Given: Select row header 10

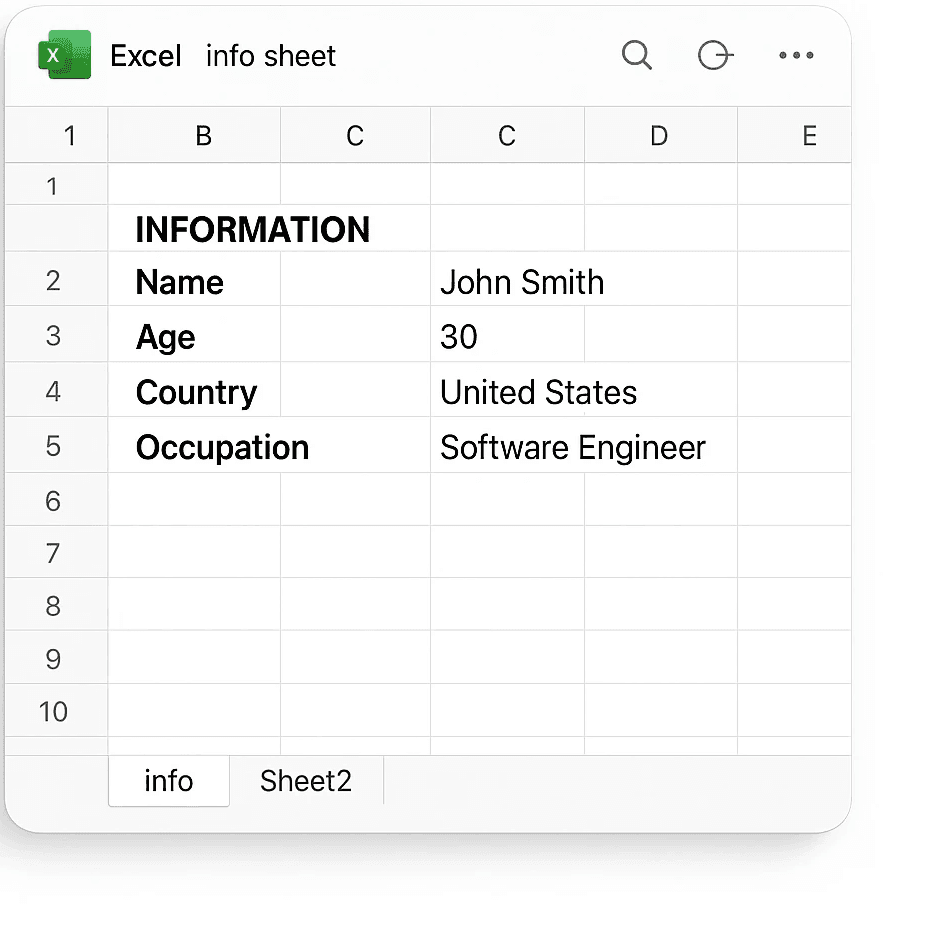Looking at the screenshot, I should (x=55, y=711).
